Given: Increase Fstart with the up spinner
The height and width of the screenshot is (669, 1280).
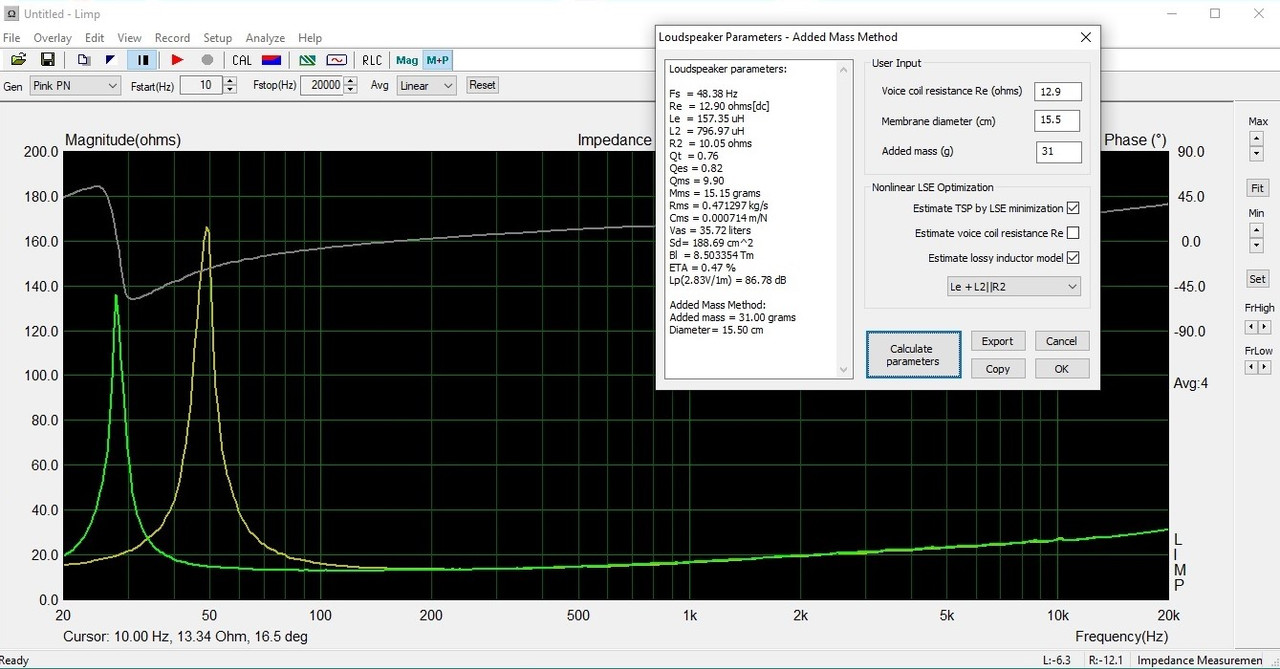Looking at the screenshot, I should (230, 81).
